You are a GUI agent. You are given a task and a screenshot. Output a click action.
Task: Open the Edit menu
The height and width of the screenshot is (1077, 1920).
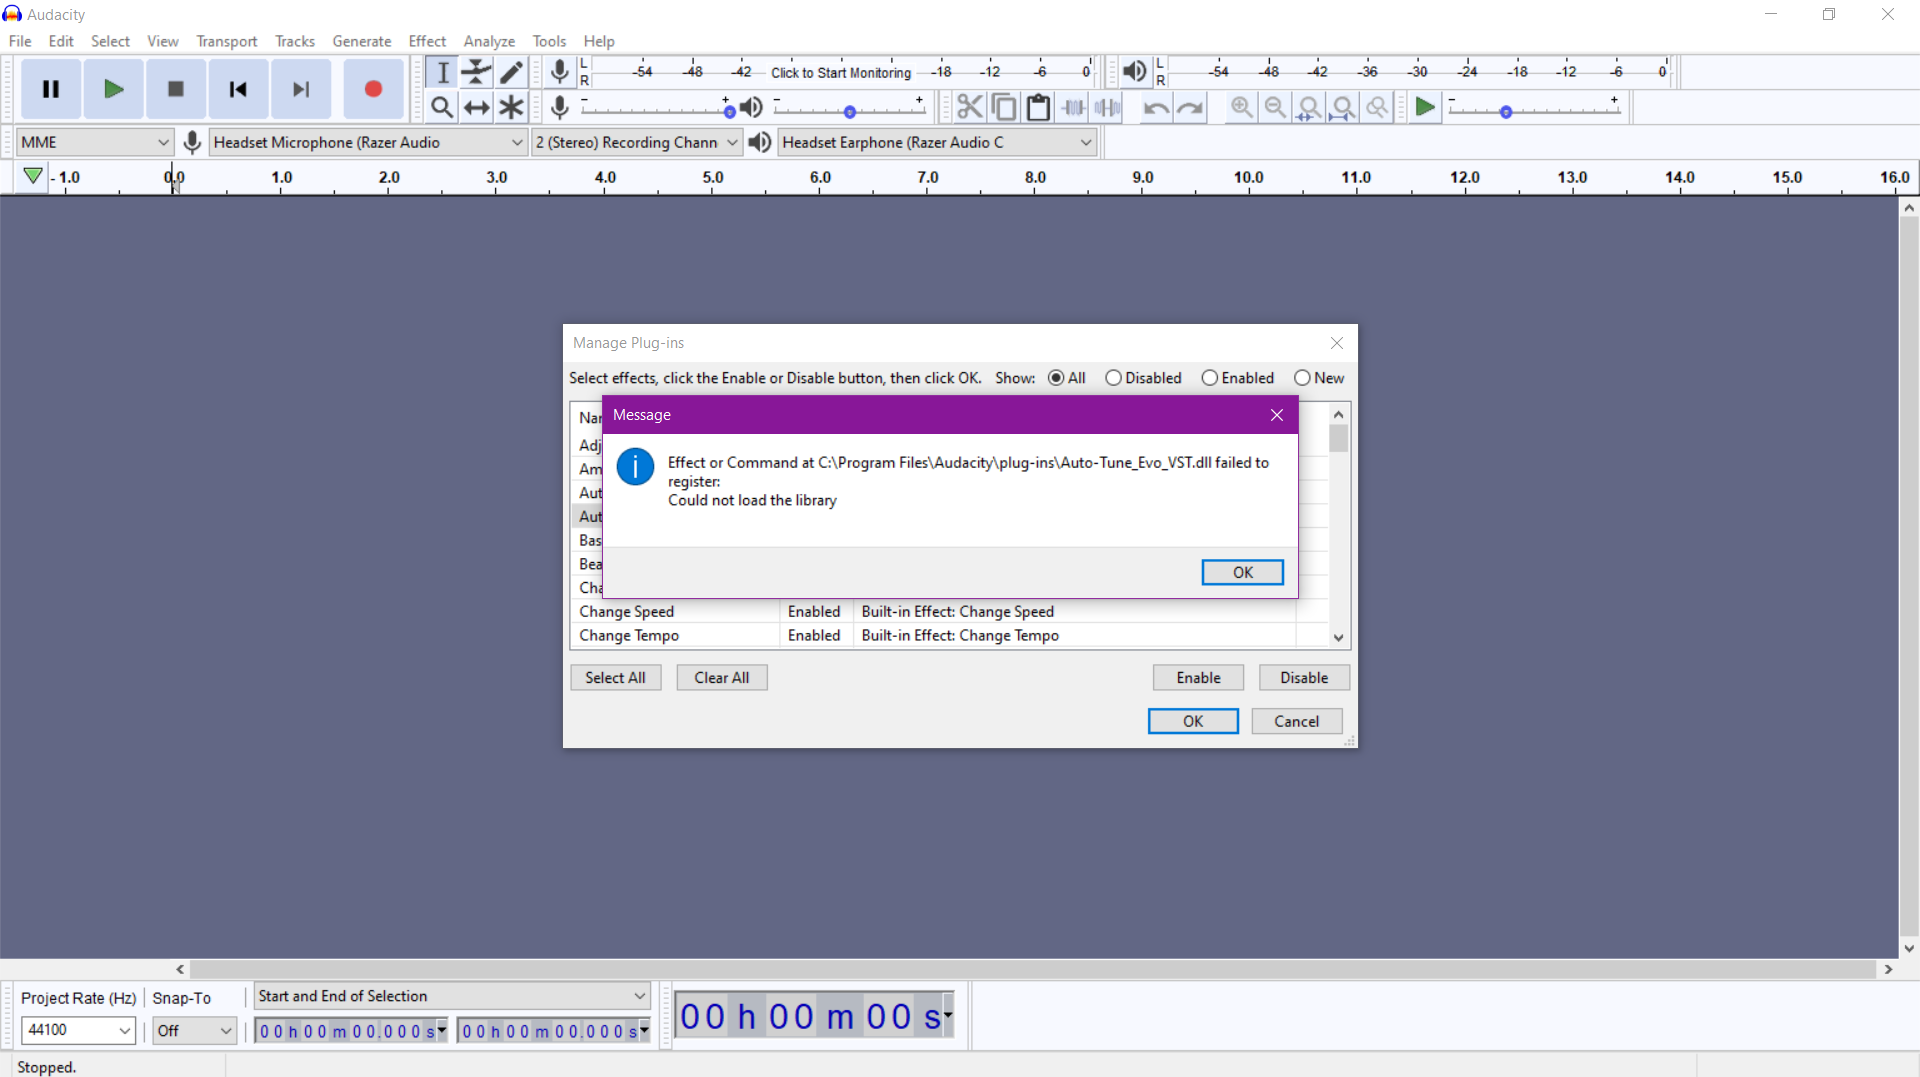(x=61, y=41)
